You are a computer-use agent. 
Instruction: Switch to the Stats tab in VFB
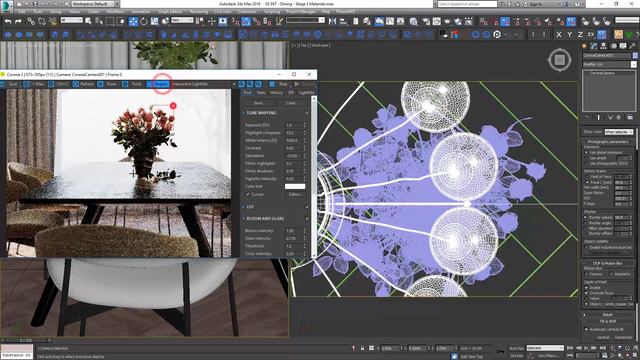point(261,93)
